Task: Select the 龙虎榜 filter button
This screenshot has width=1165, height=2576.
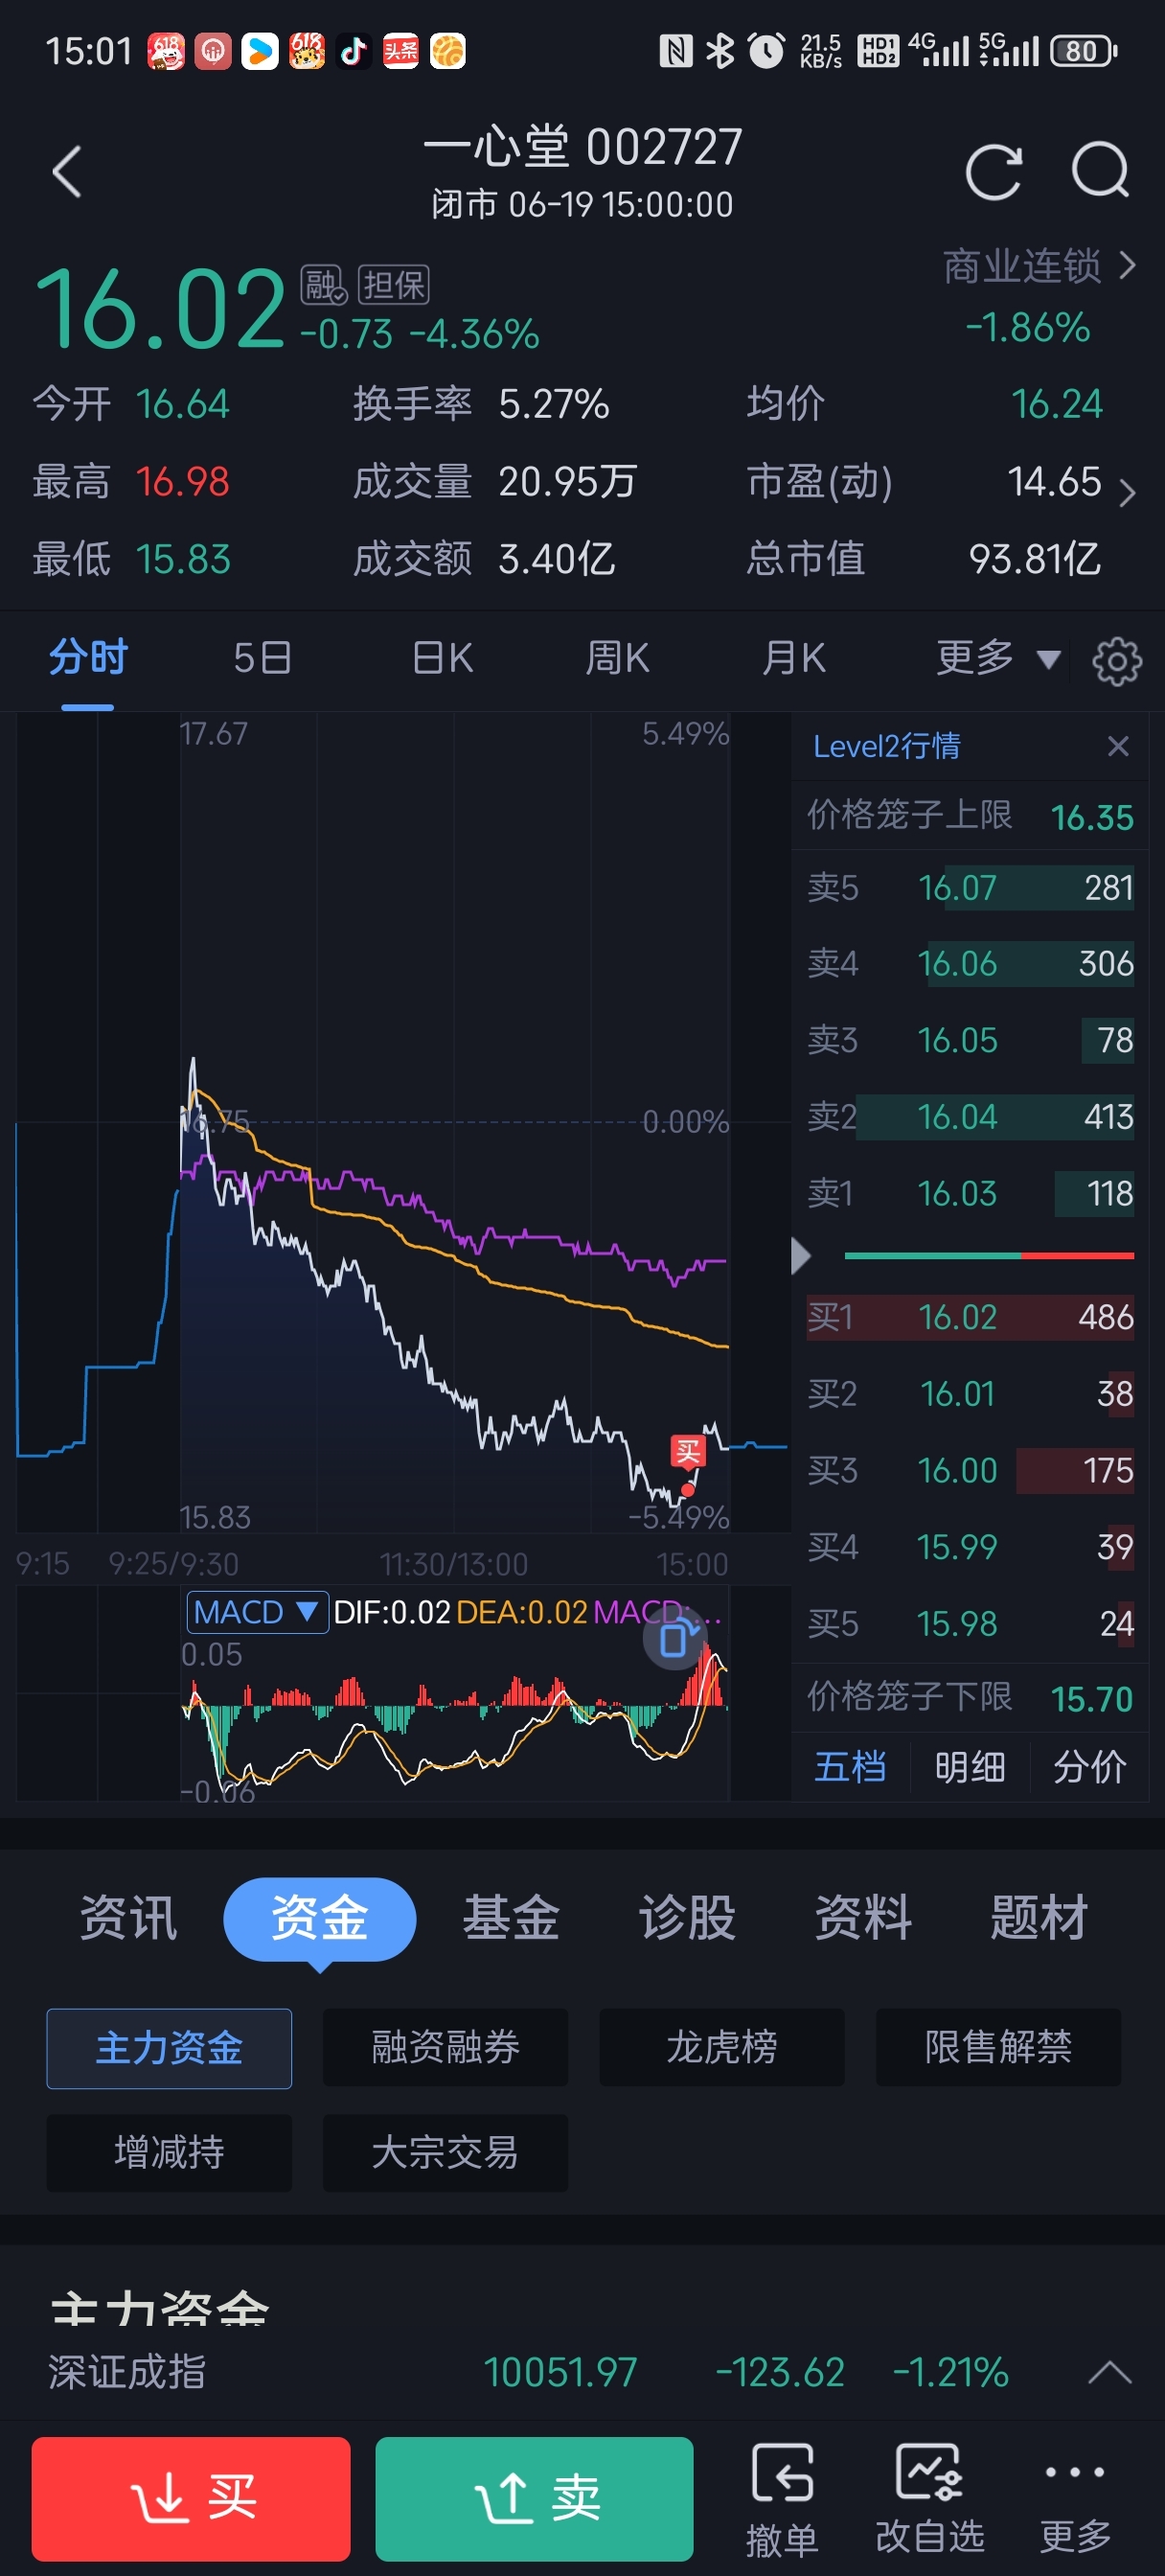Action: tap(722, 2048)
